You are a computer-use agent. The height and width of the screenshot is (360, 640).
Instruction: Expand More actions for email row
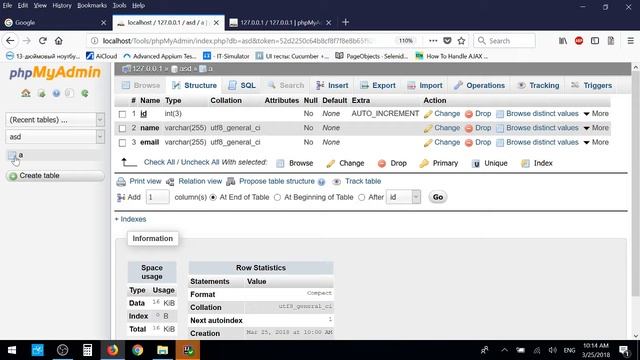coord(596,142)
